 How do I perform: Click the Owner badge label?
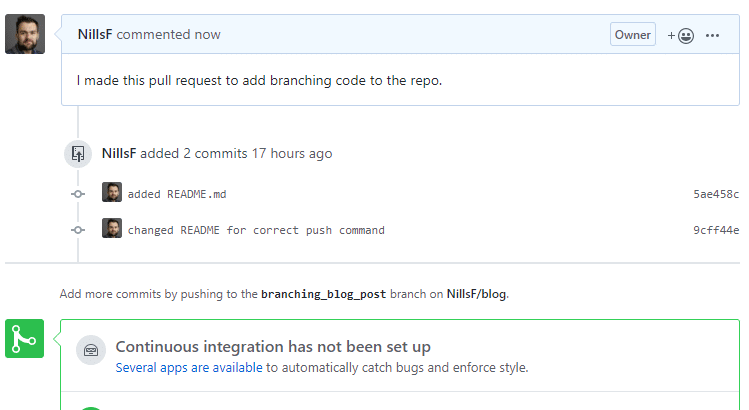pos(632,34)
